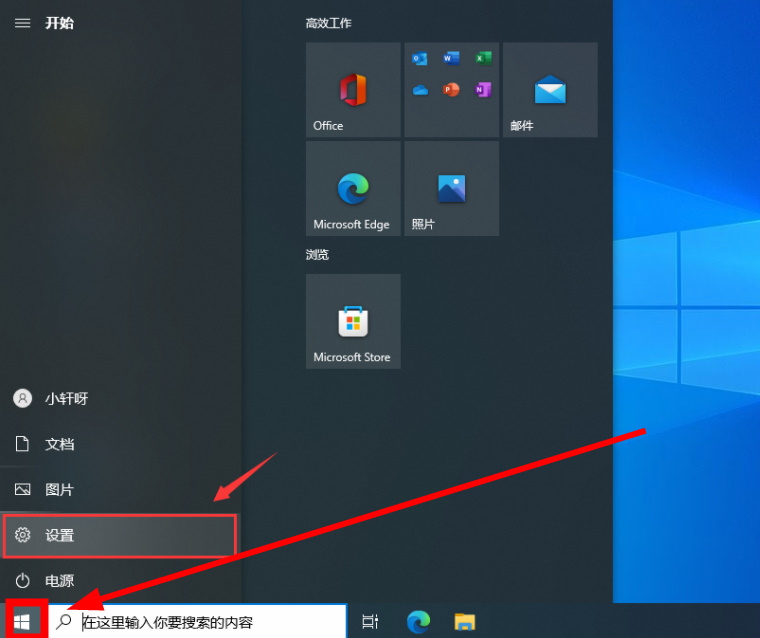The image size is (760, 638).
Task: Open Word from the Office folder tile
Action: point(451,59)
